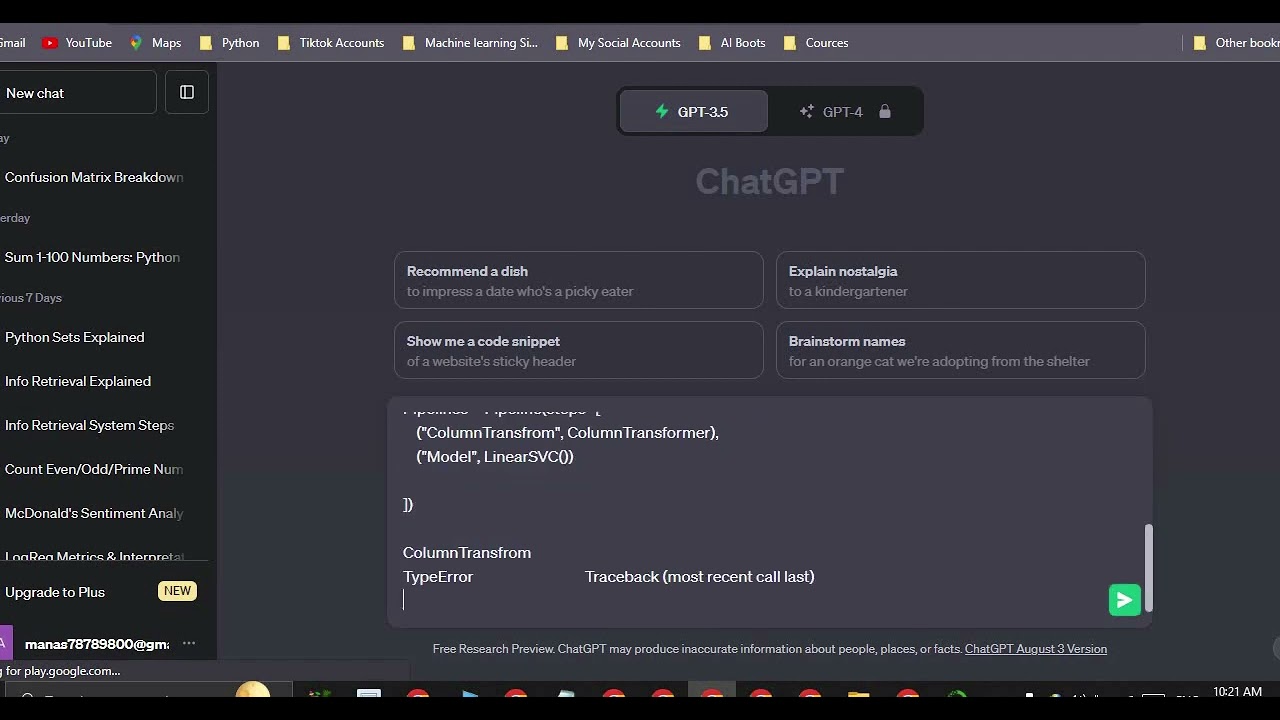Open ChatGPT August 3 Version link
1280x720 pixels.
1036,649
